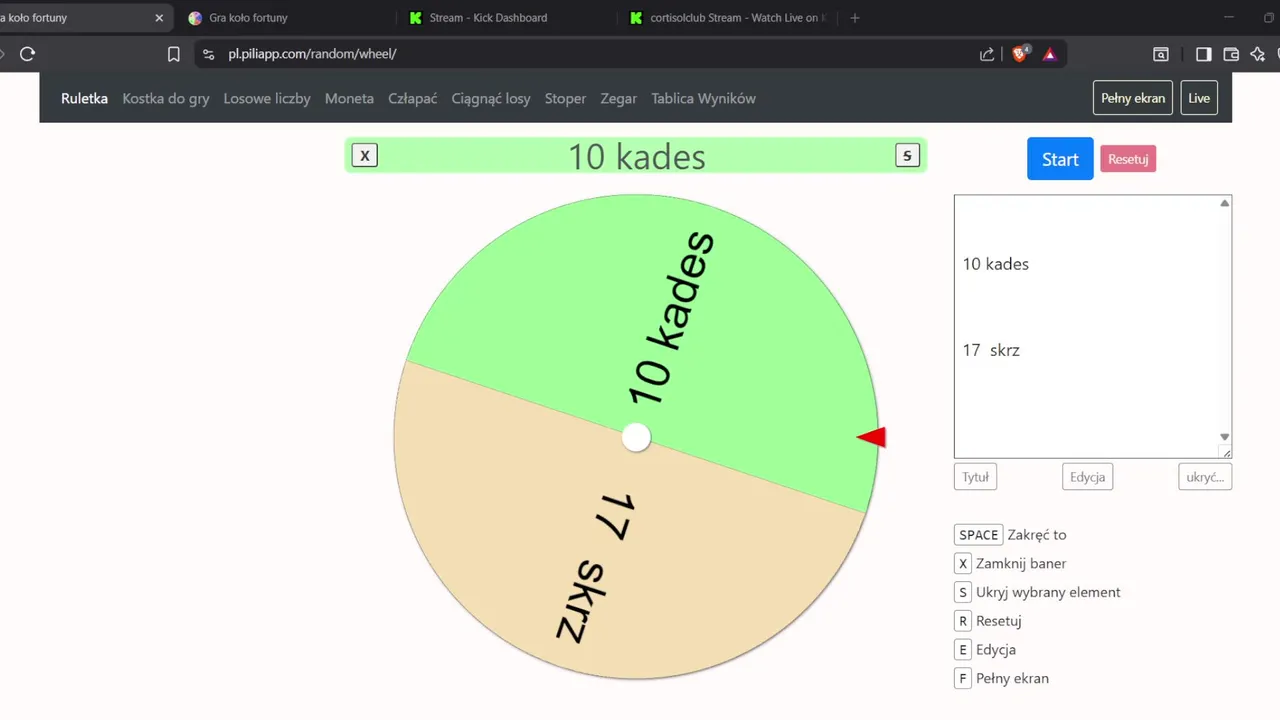The image size is (1280, 720).
Task: Click the Edycja button below the list
Action: click(x=1087, y=477)
